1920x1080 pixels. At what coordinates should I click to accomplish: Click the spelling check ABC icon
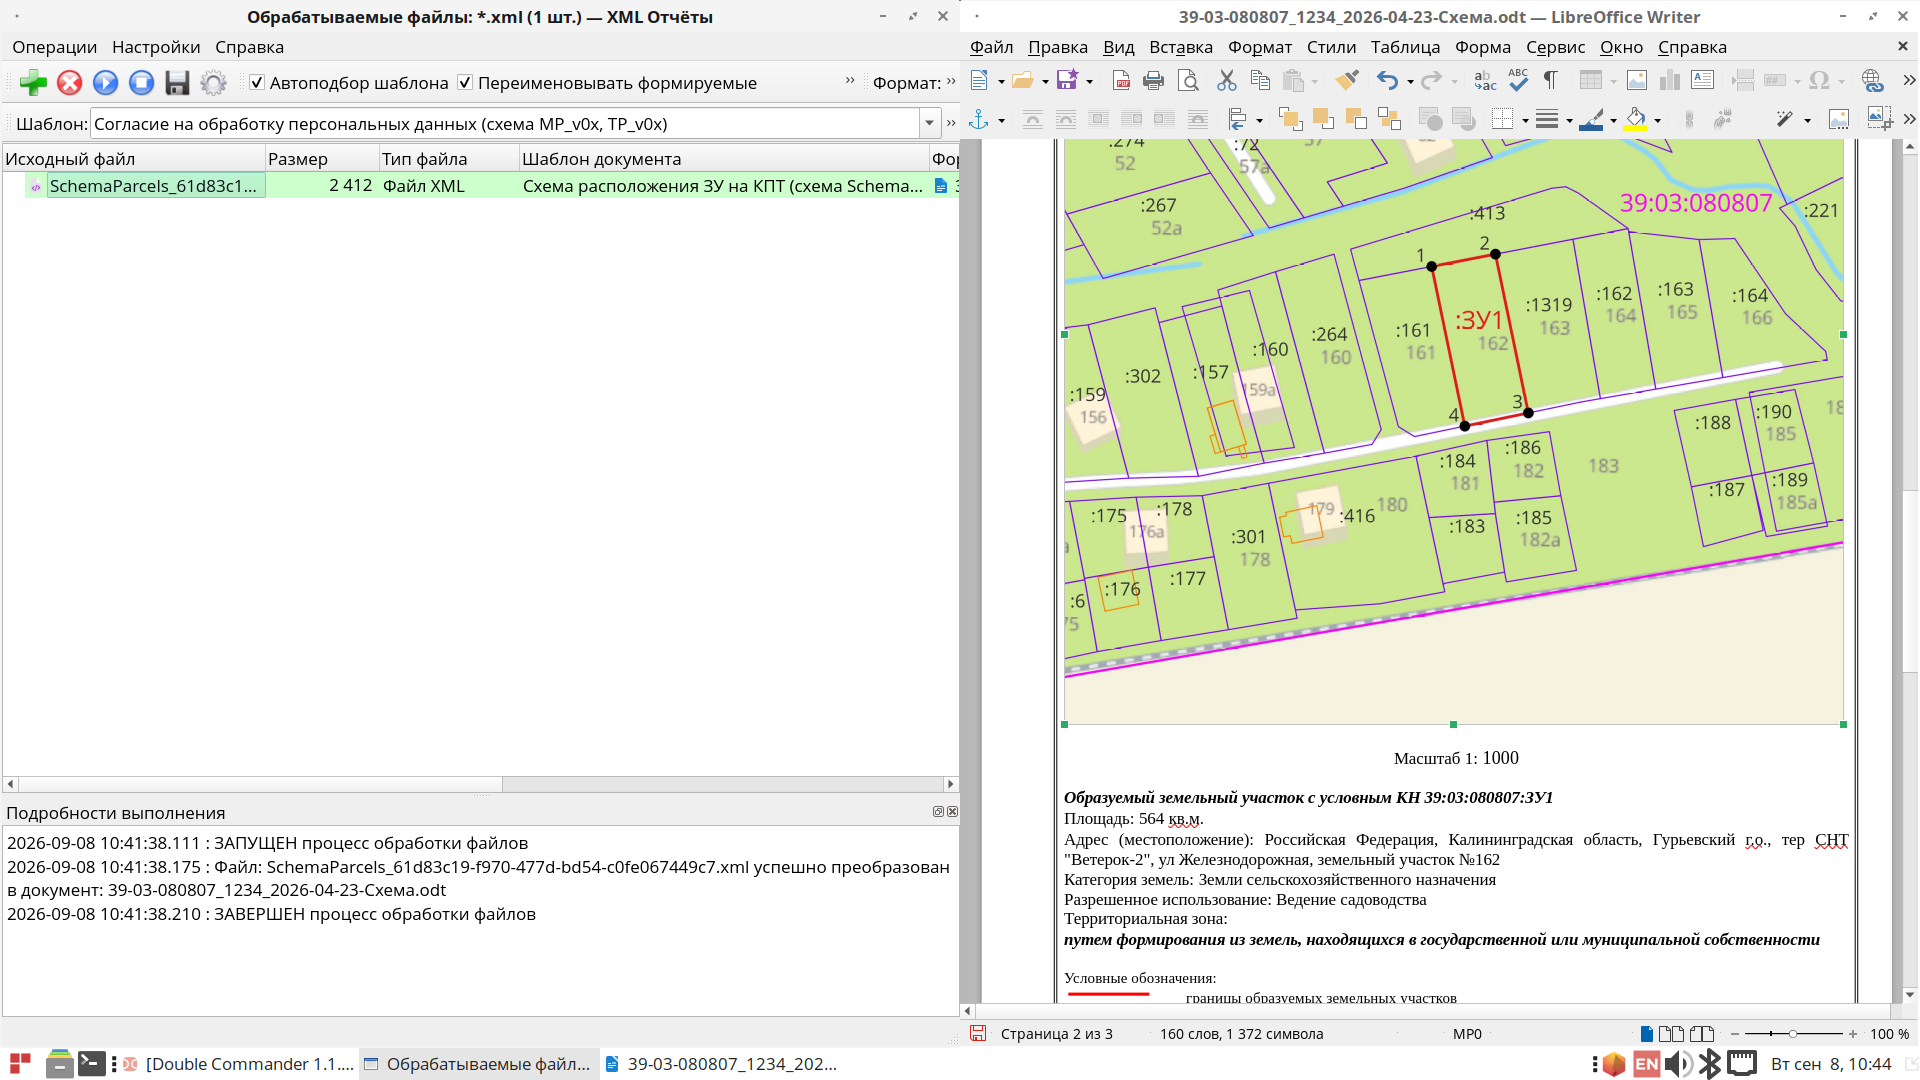(x=1518, y=81)
